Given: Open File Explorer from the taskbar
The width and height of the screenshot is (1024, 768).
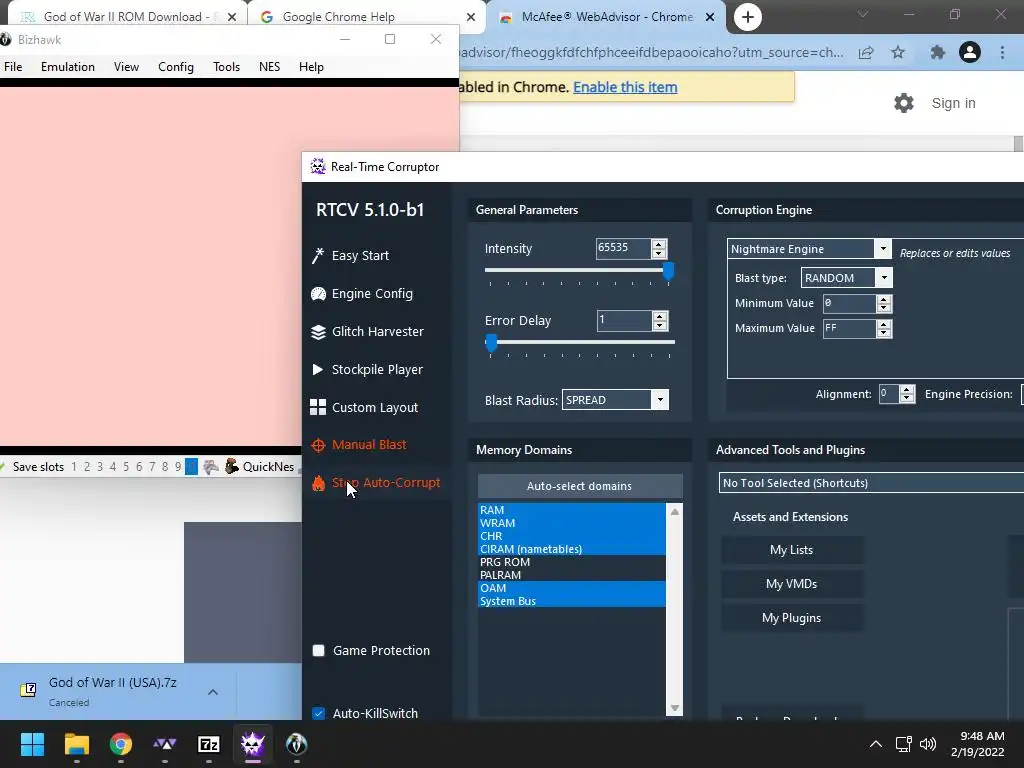Looking at the screenshot, I should 76,744.
